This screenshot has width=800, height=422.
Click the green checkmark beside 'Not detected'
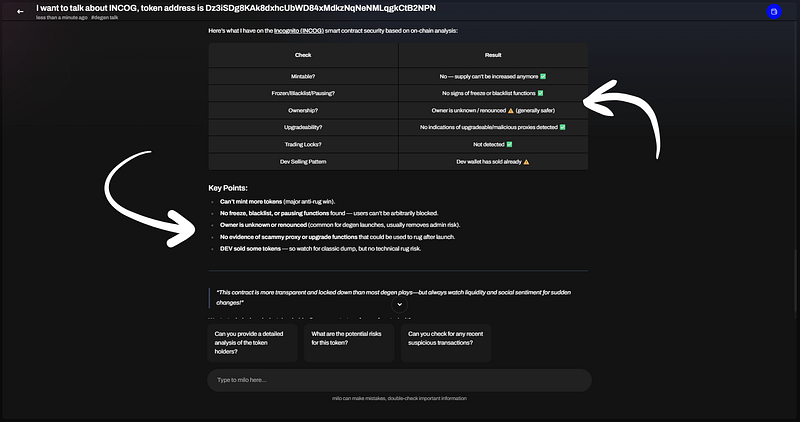pos(509,144)
